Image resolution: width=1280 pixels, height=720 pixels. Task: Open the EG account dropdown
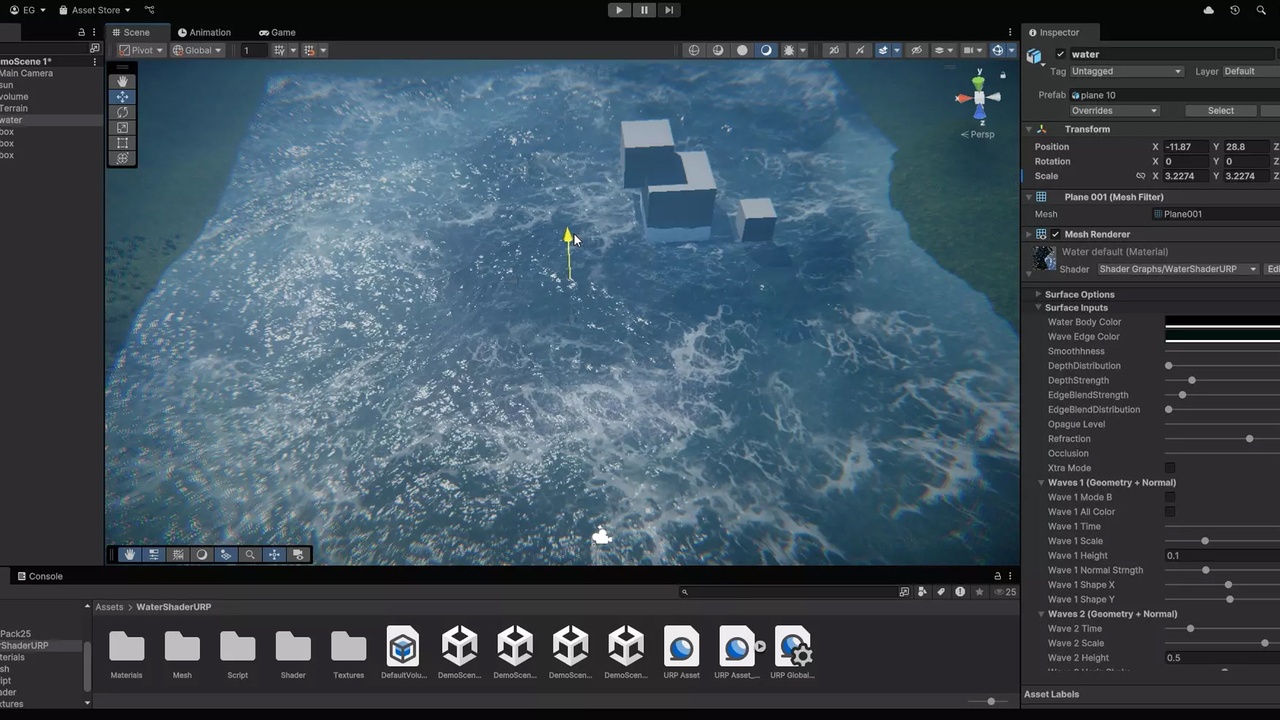point(27,10)
